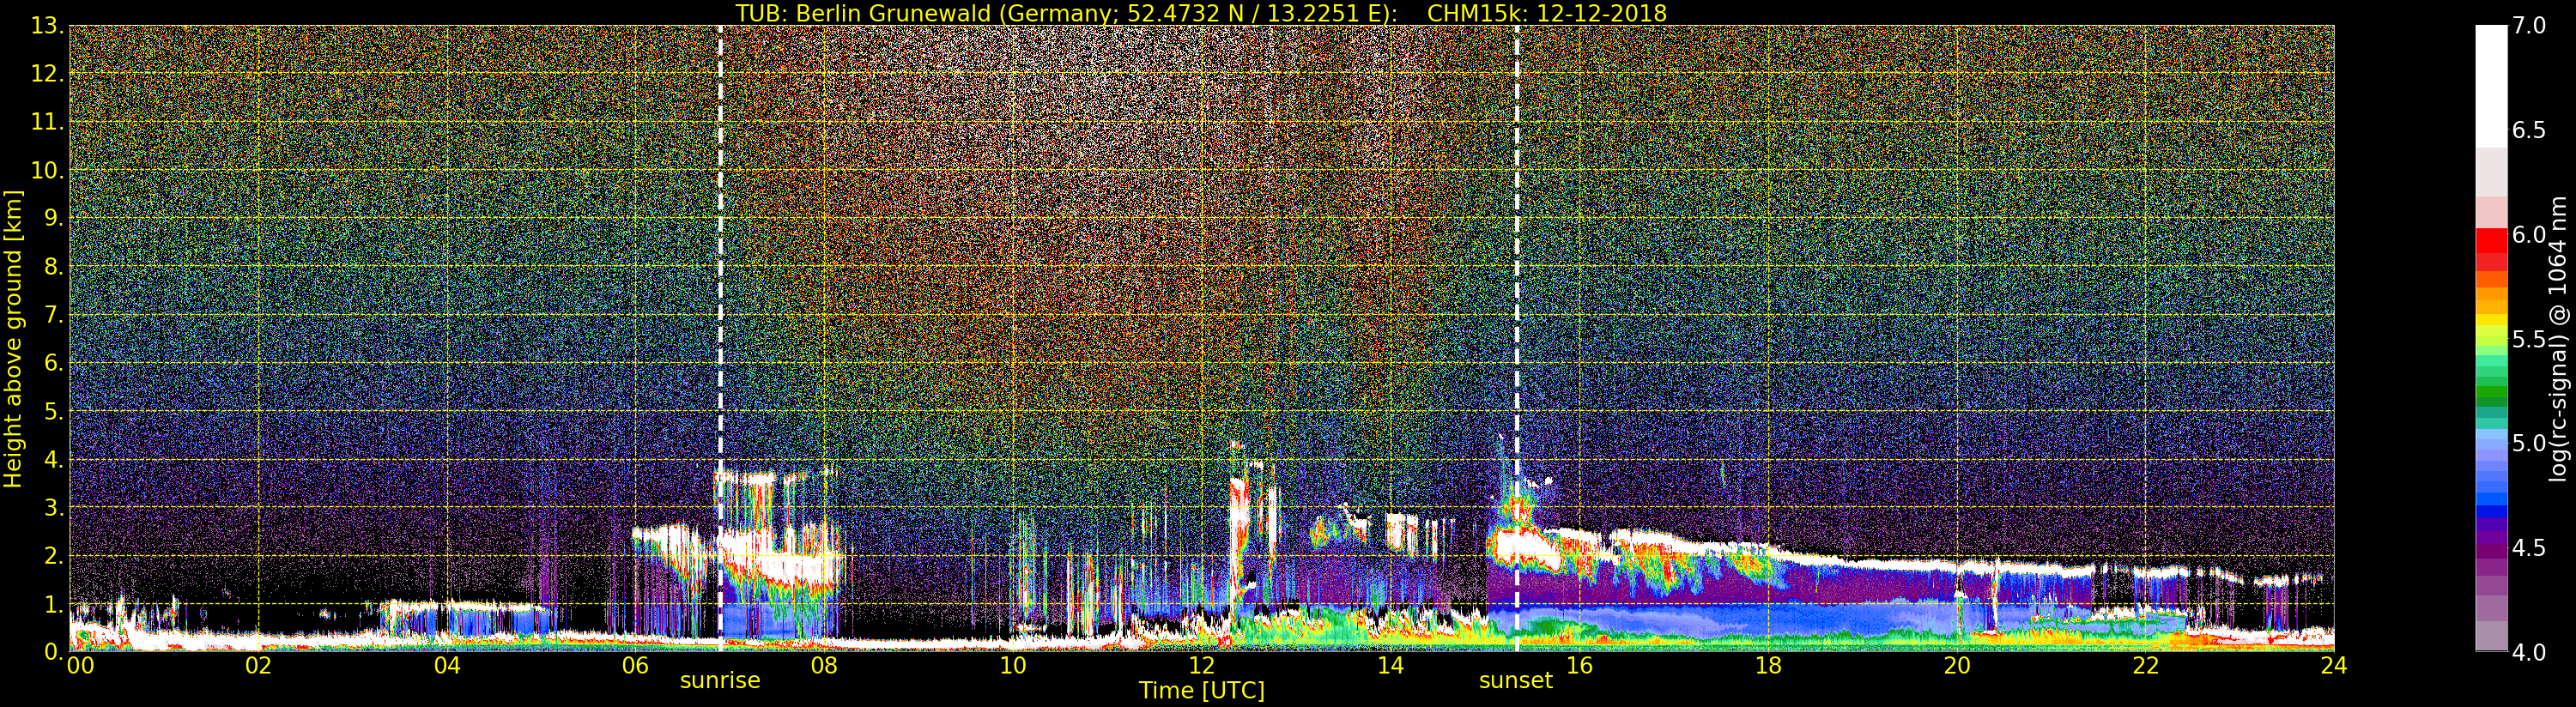Click colorbar tick value '5.5'
Viewport: 2576px width, 707px height.
pyautogui.click(x=2529, y=339)
